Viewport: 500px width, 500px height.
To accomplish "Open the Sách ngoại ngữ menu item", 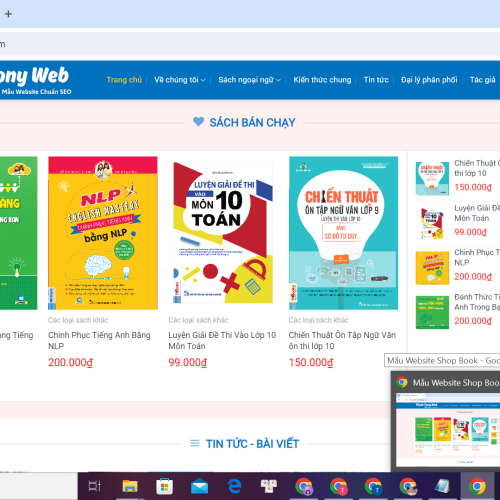I will tap(246, 80).
